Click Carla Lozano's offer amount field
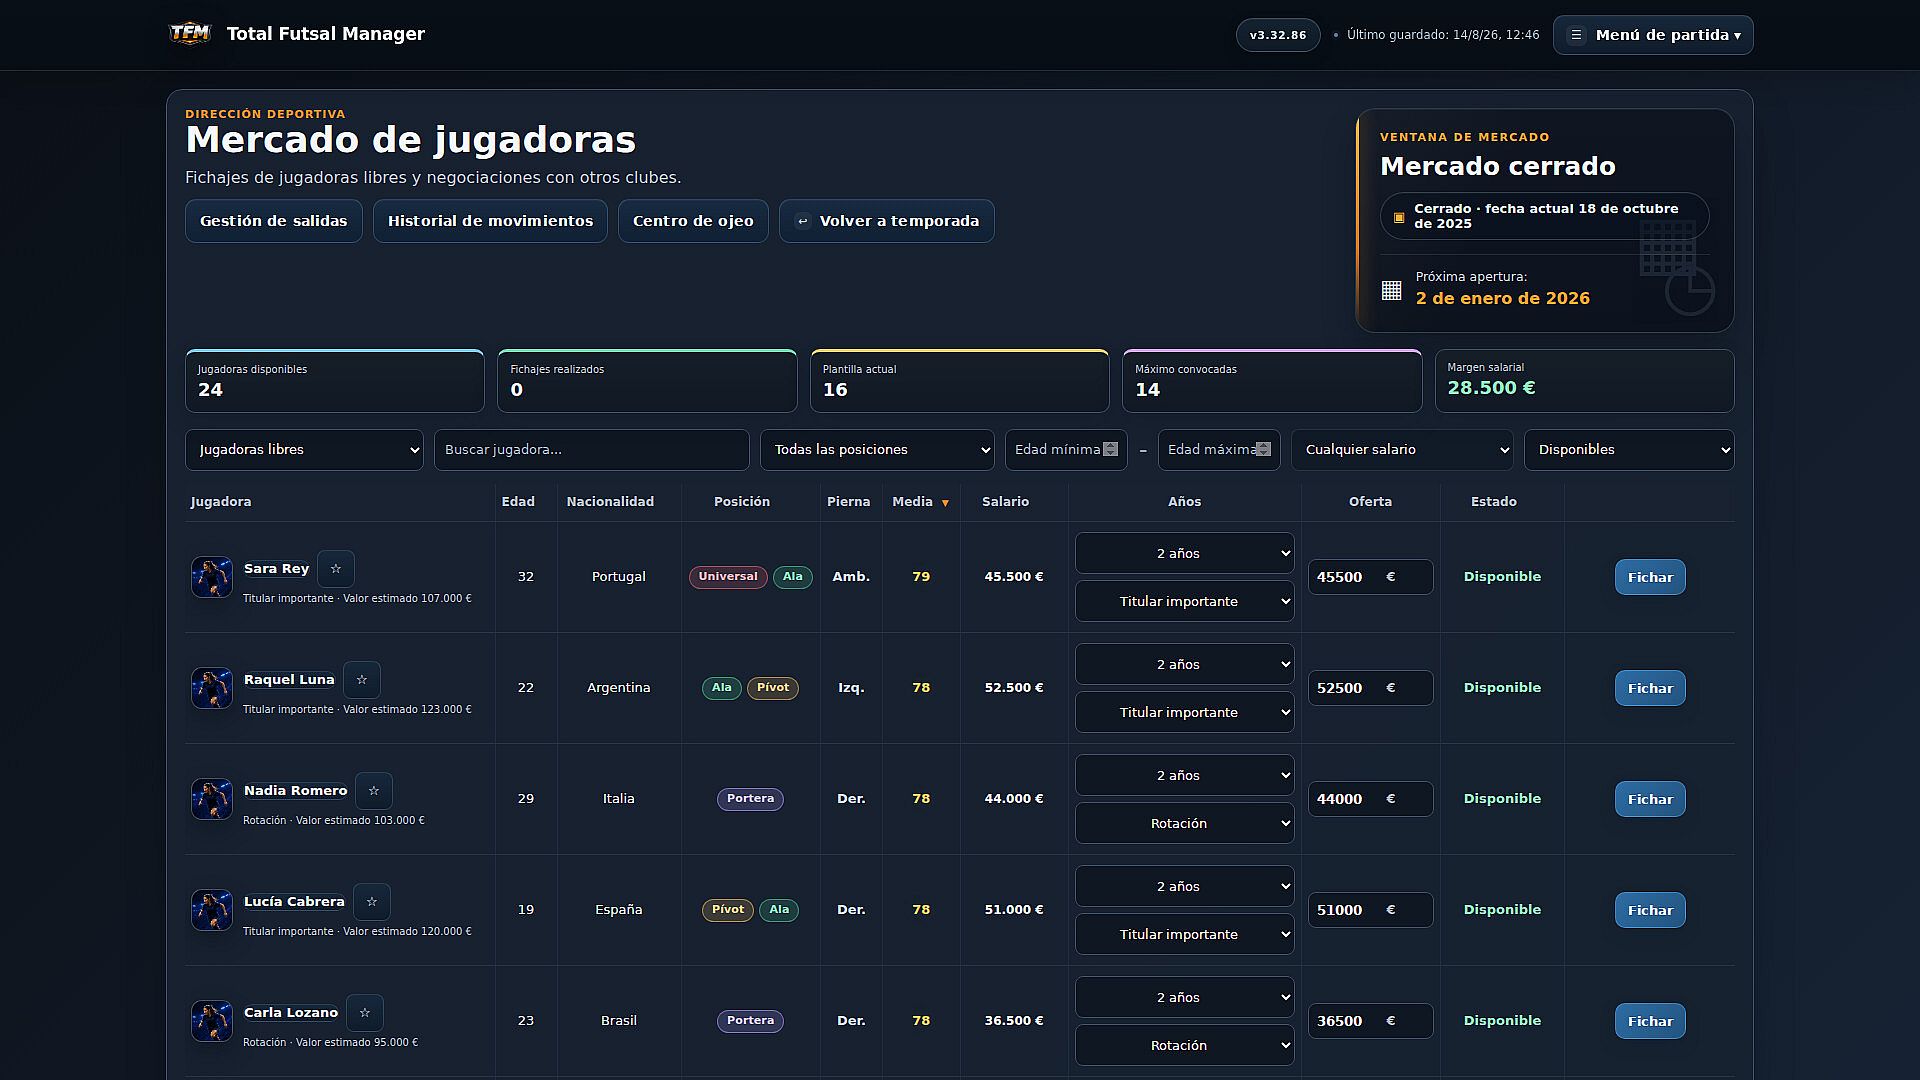The height and width of the screenshot is (1080, 1920). tap(1370, 1021)
